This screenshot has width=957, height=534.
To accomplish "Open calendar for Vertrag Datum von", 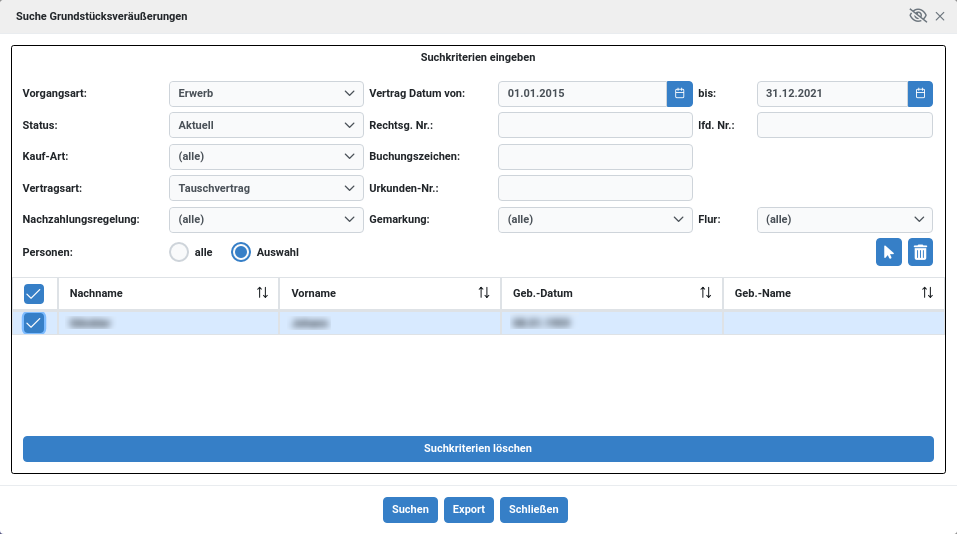I will (x=679, y=94).
